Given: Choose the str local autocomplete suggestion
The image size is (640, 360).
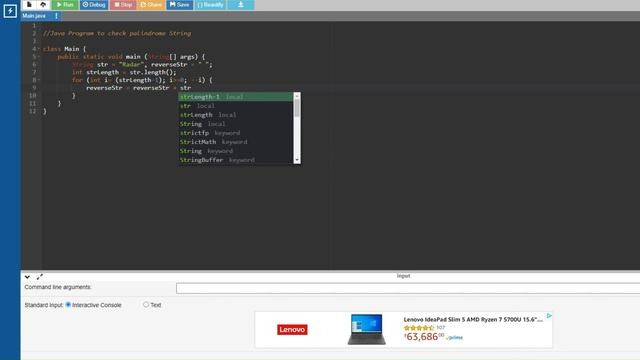Looking at the screenshot, I should tap(236, 106).
